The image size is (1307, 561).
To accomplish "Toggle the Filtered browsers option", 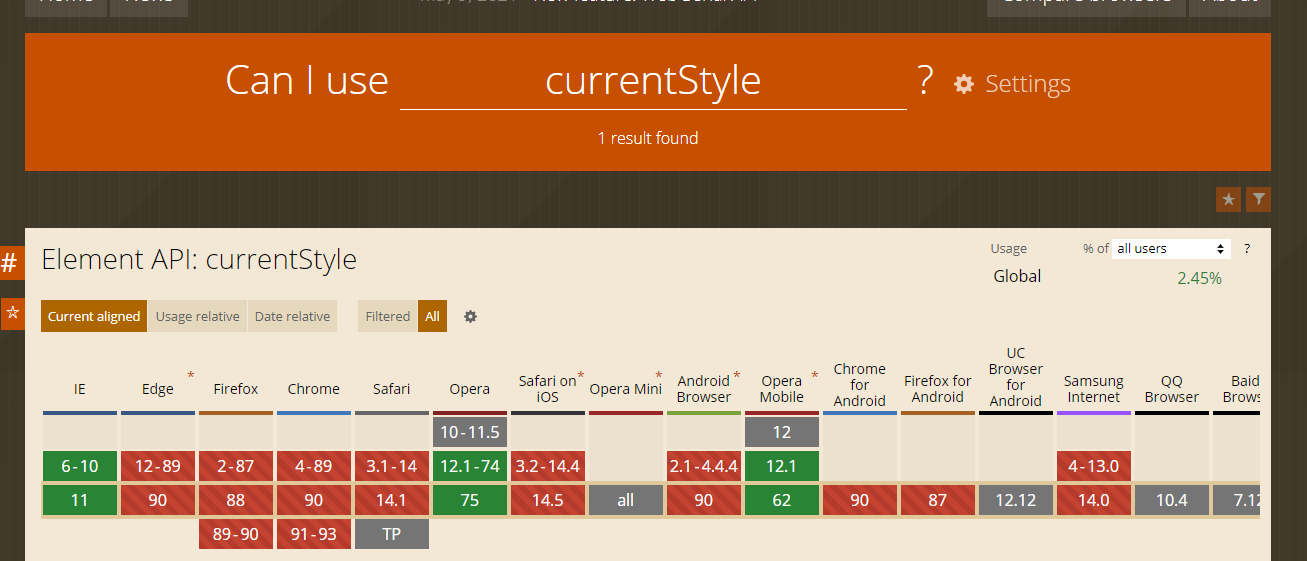I will point(387,316).
